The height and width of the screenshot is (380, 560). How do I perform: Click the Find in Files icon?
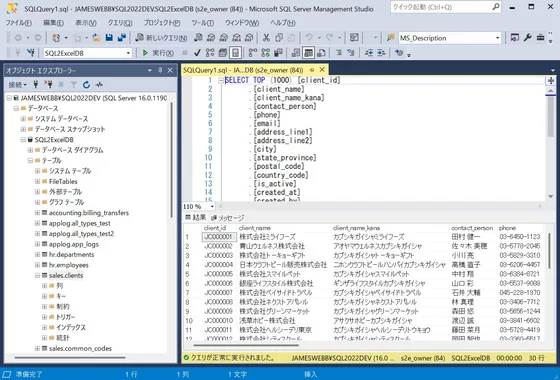point(391,38)
